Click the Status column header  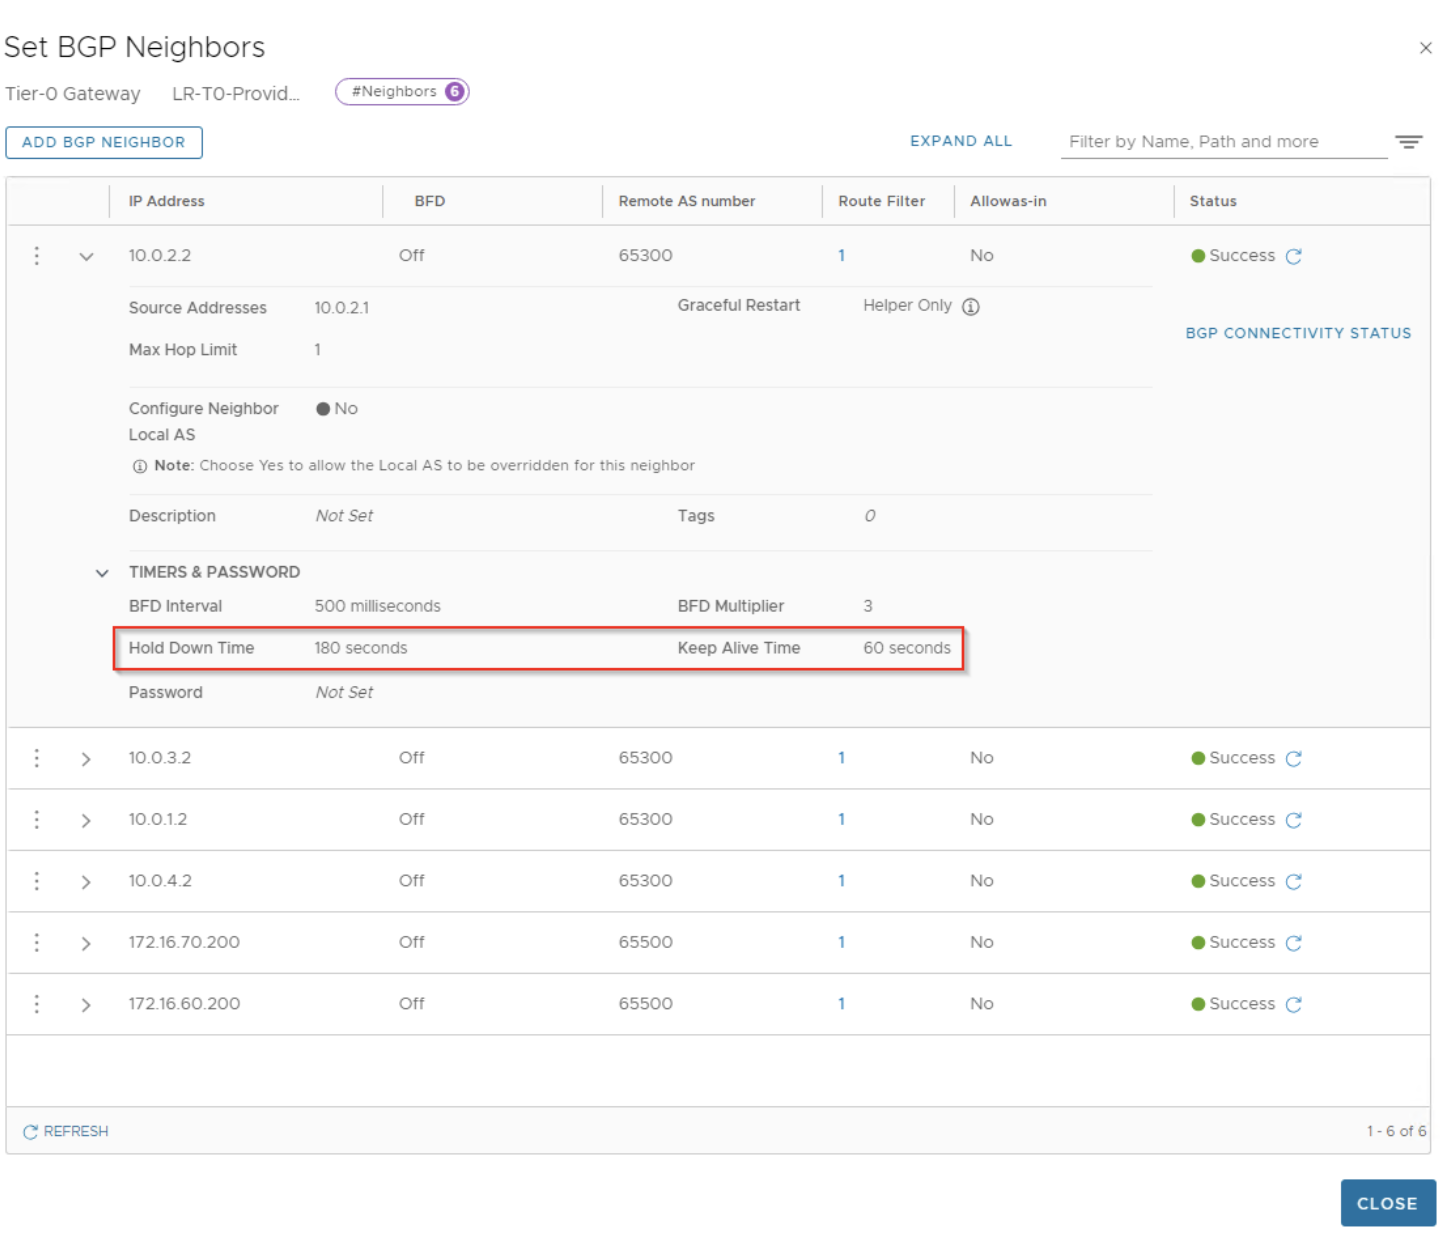1213,201
